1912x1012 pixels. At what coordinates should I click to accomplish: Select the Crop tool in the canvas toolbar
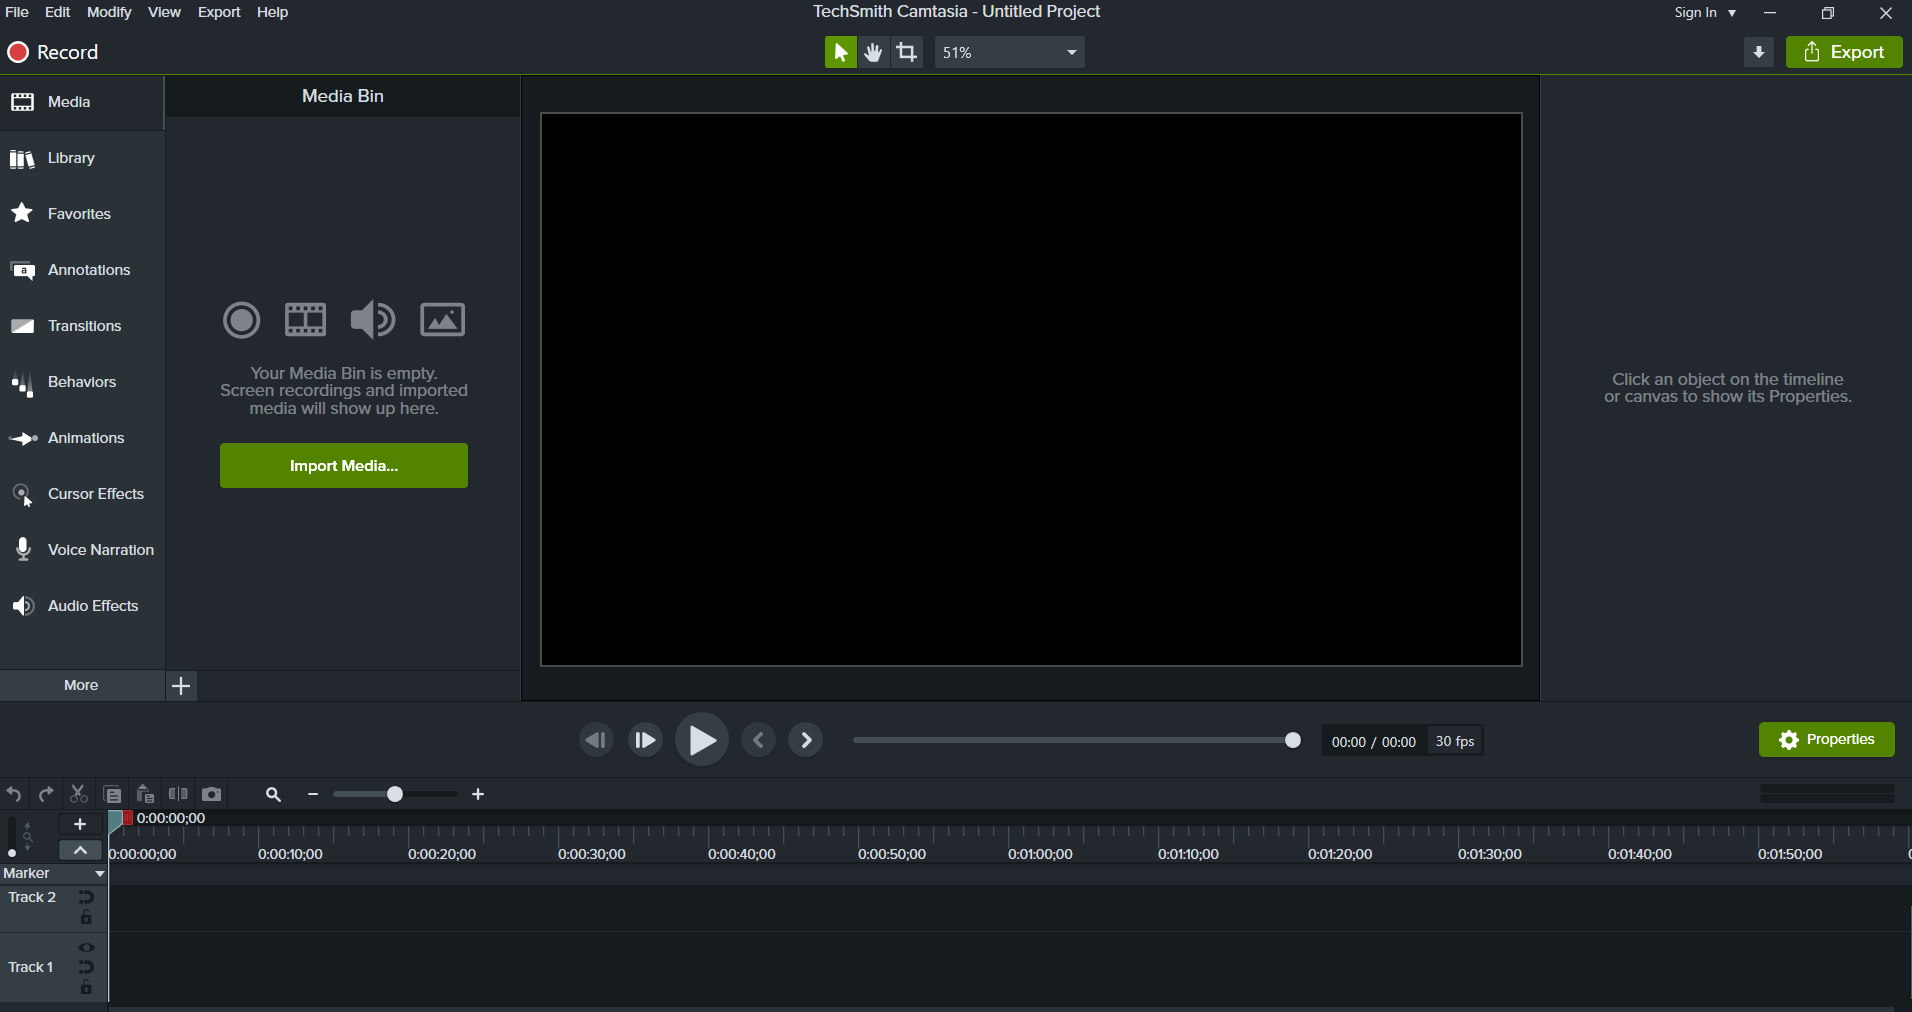pyautogui.click(x=907, y=52)
